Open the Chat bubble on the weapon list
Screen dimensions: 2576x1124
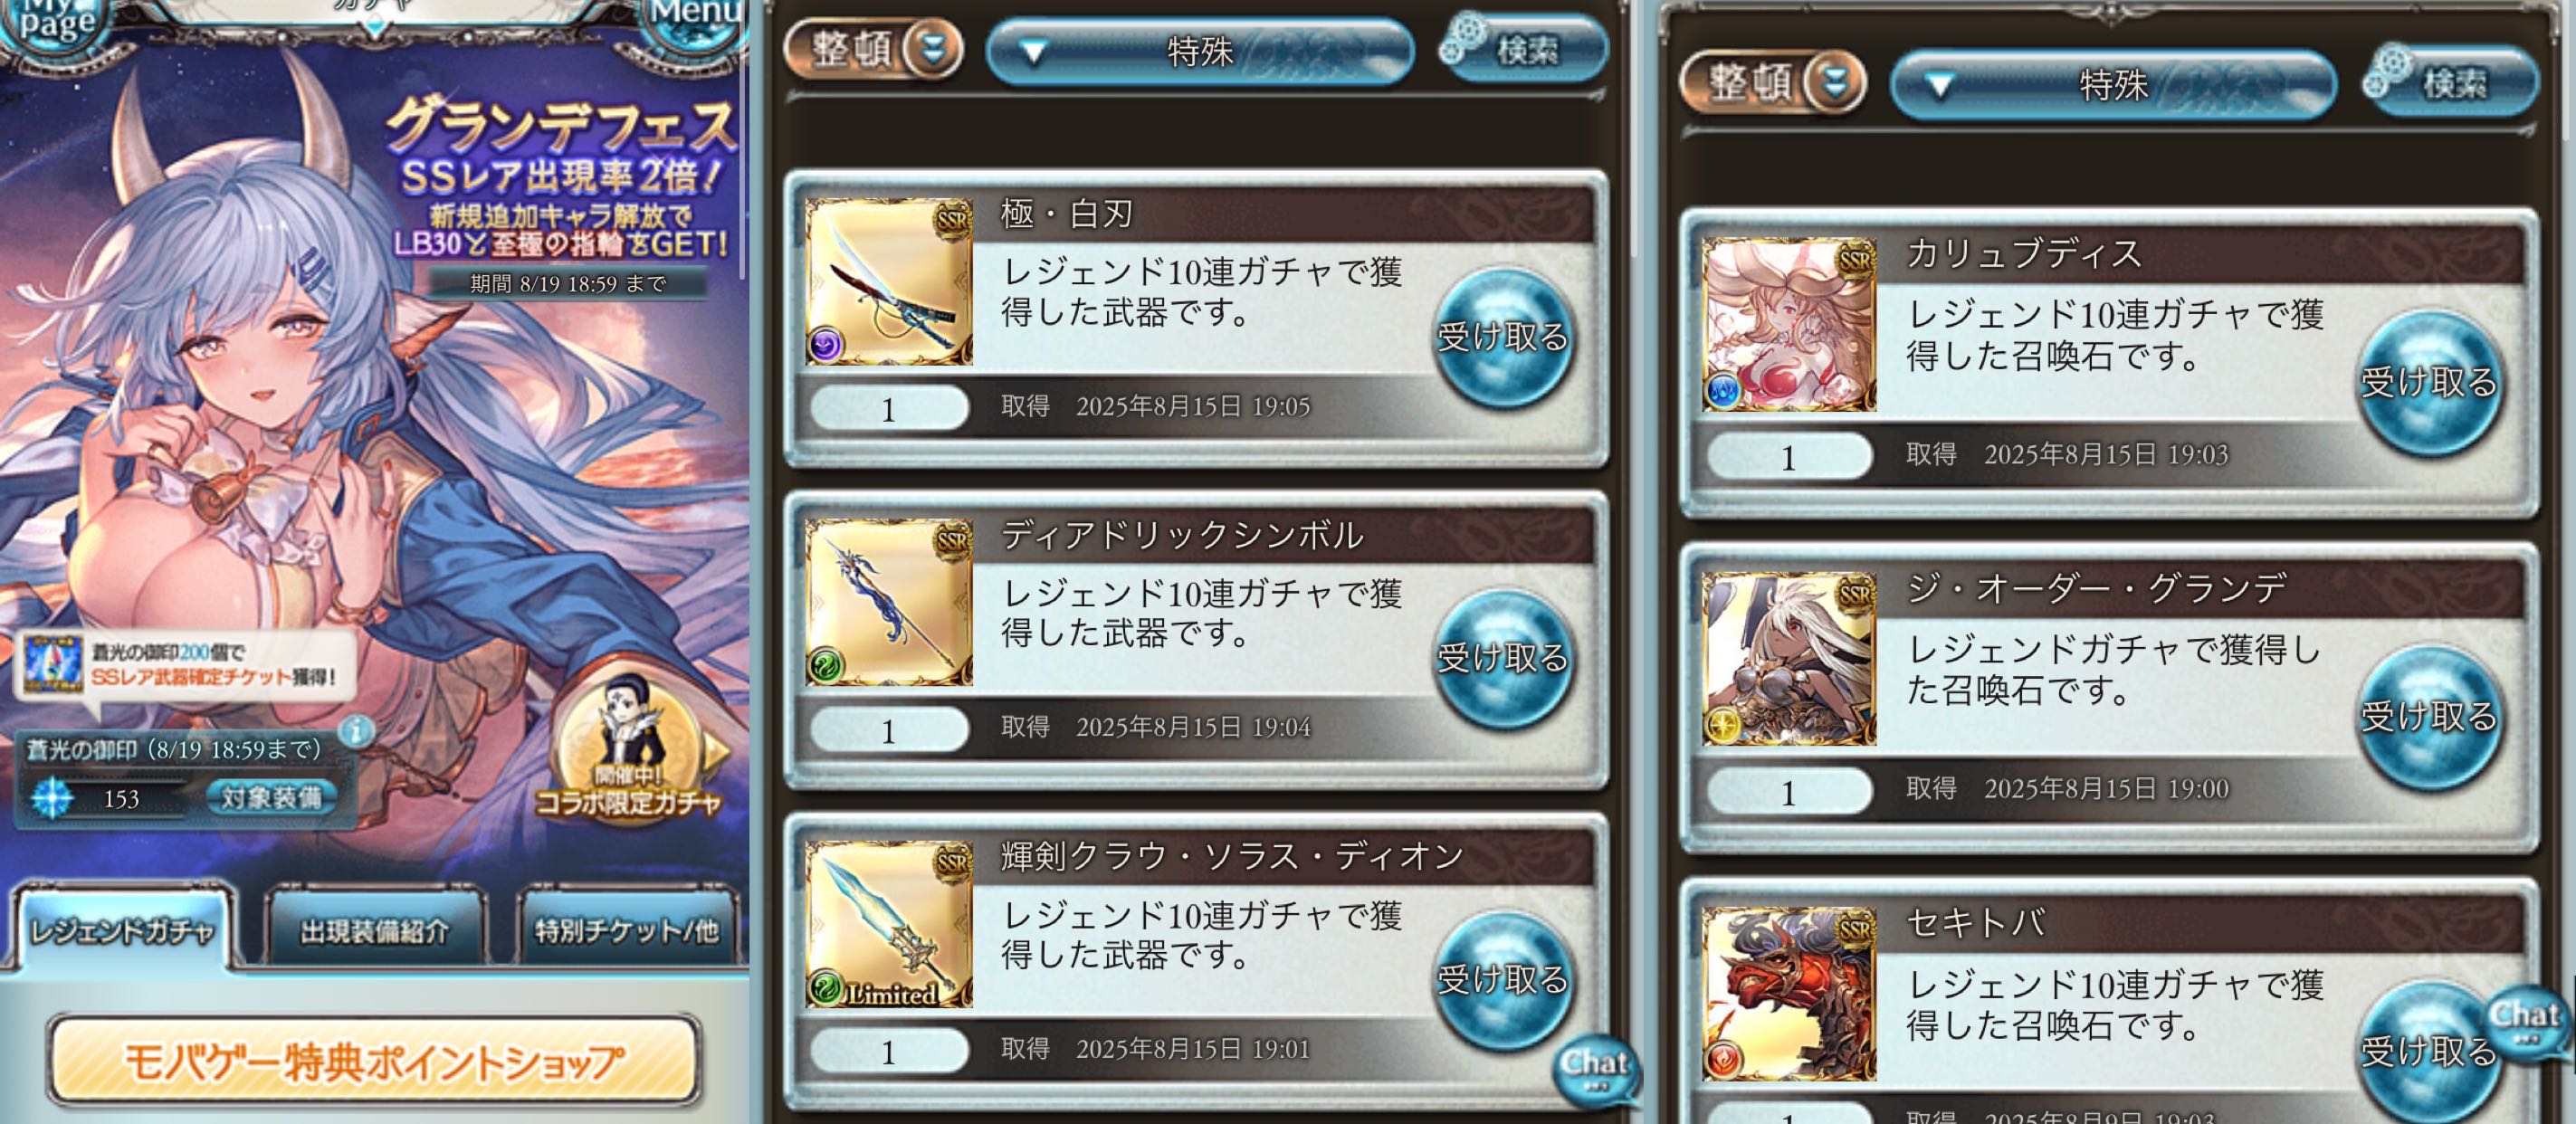pyautogui.click(x=1596, y=1070)
